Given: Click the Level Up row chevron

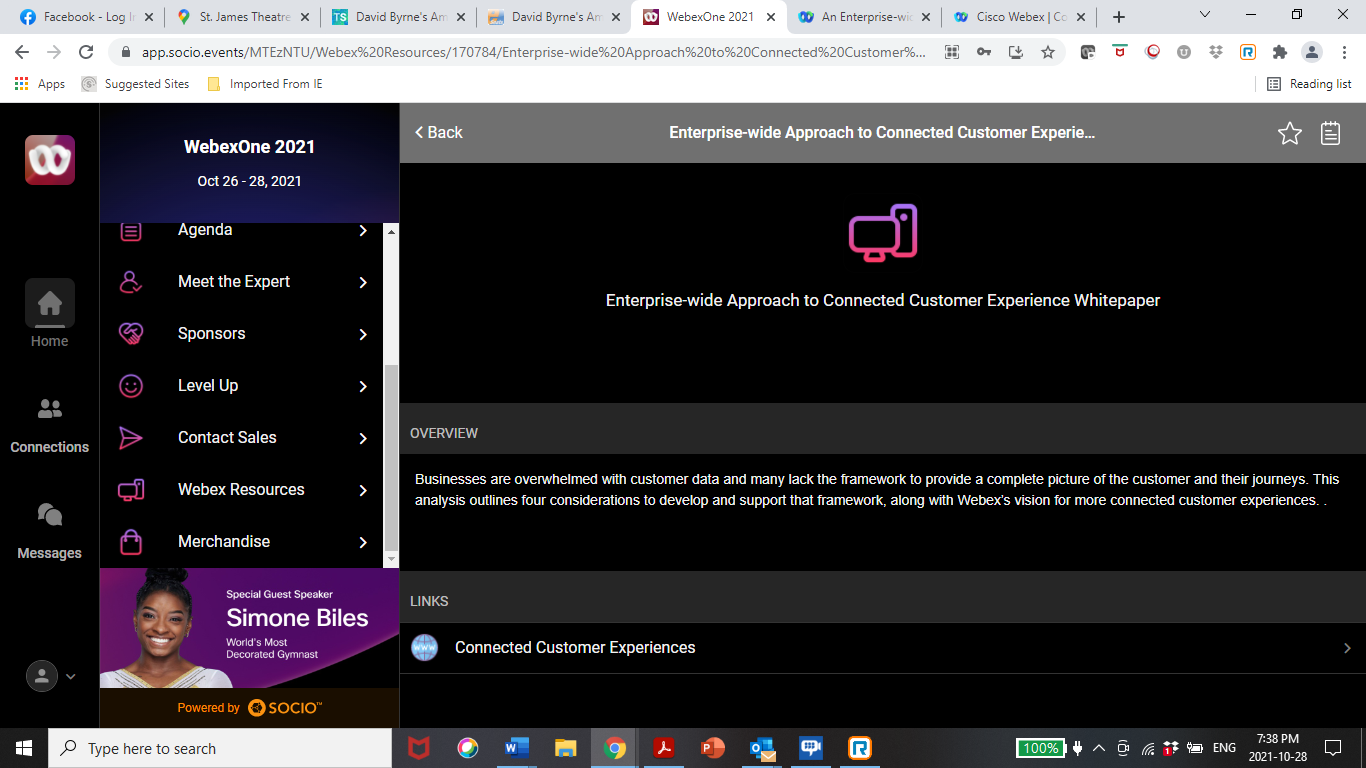Looking at the screenshot, I should (x=363, y=387).
